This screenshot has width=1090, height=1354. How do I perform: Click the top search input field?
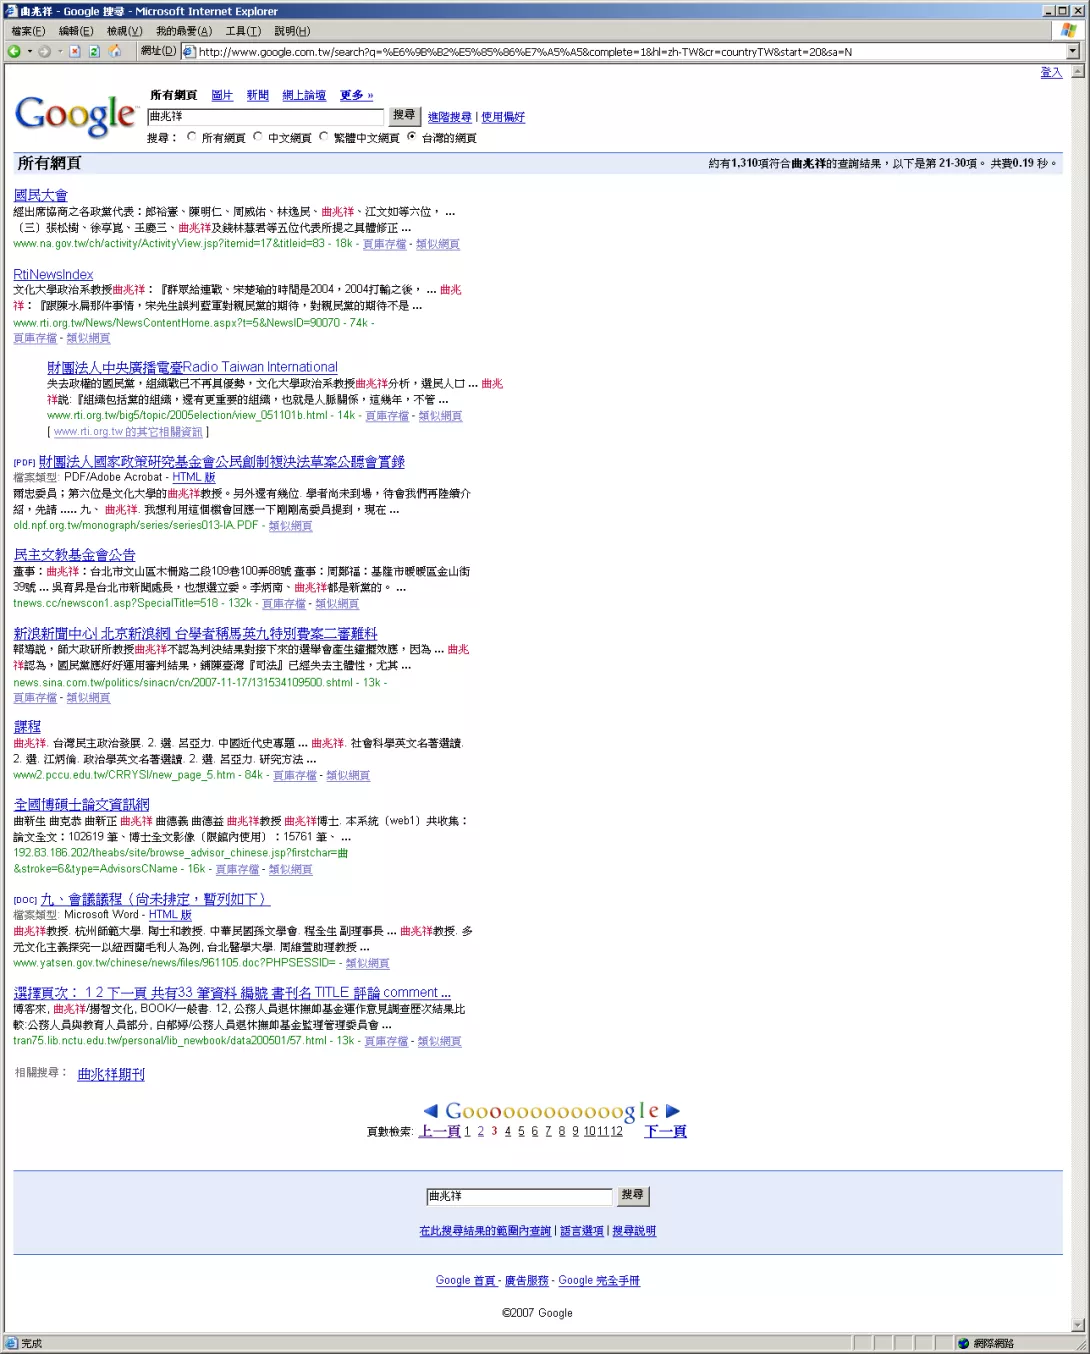(x=265, y=117)
